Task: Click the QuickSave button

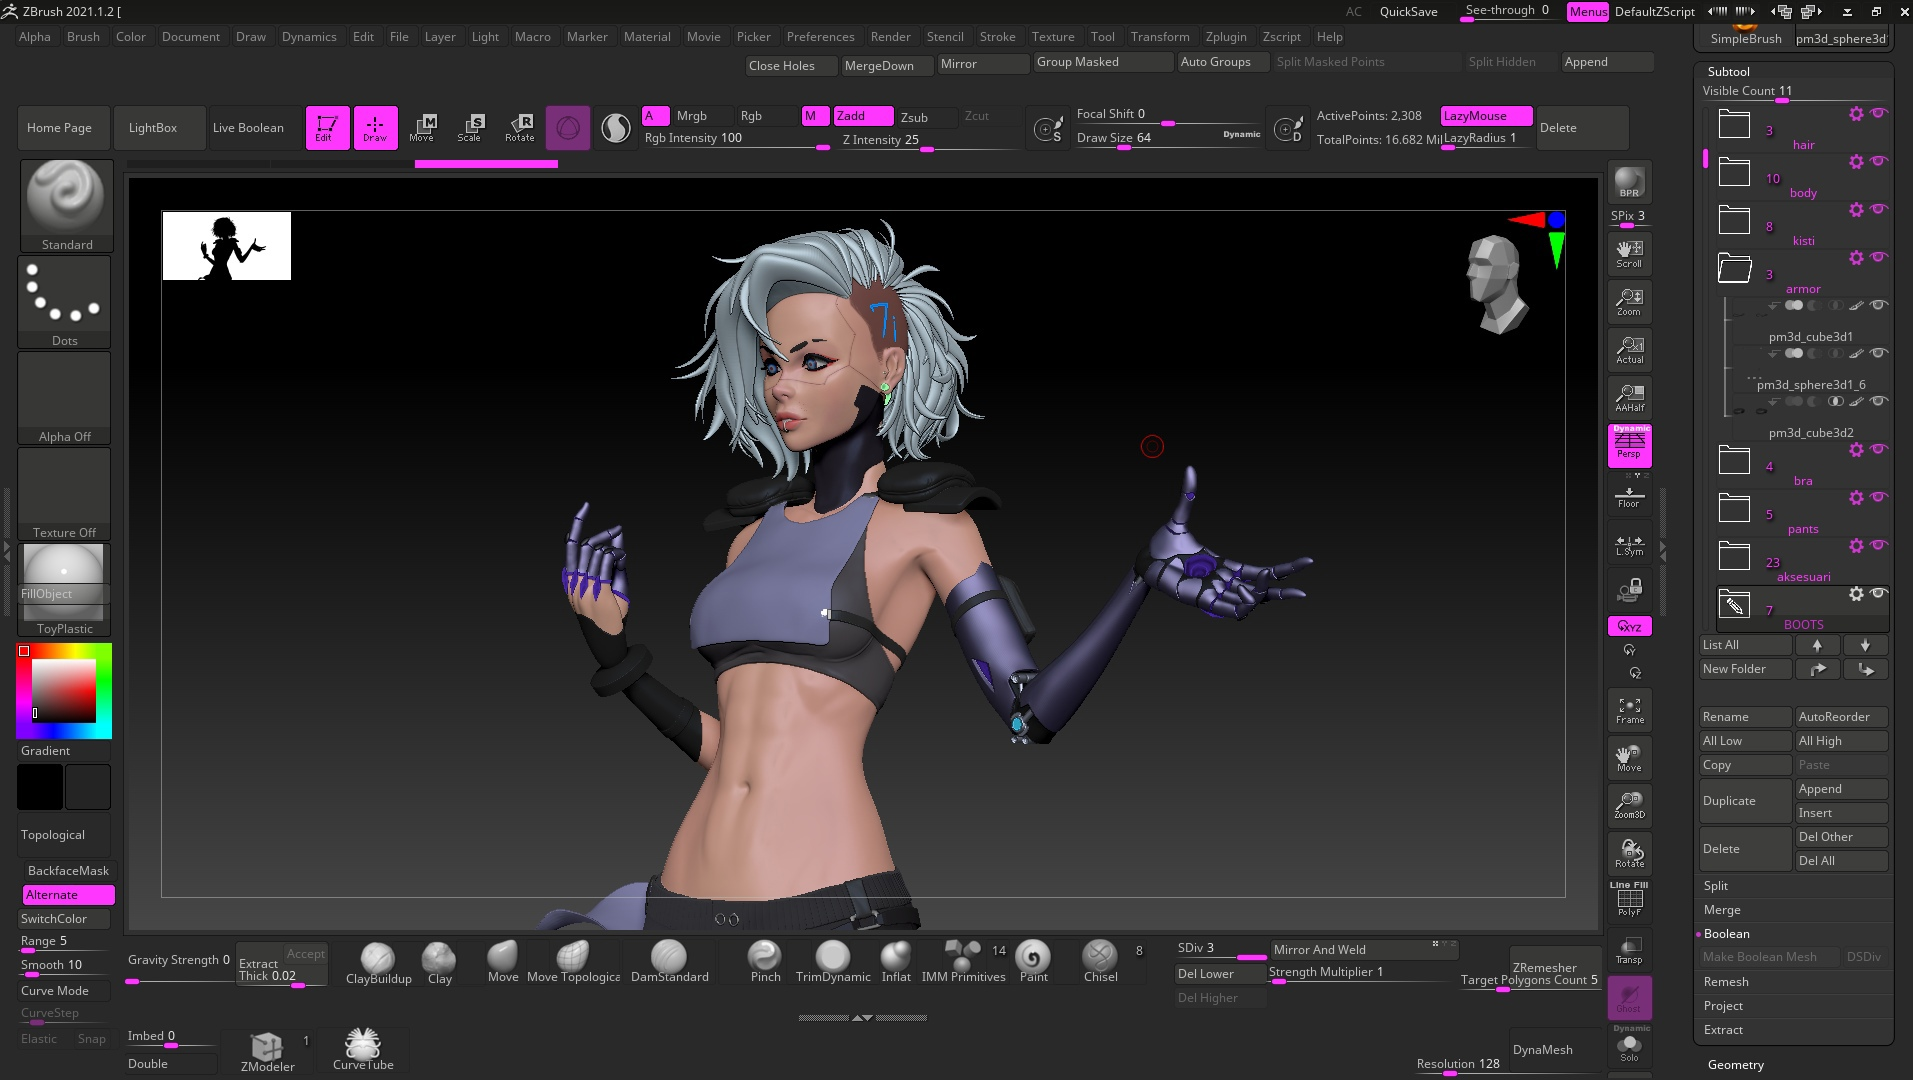Action: [x=1408, y=12]
